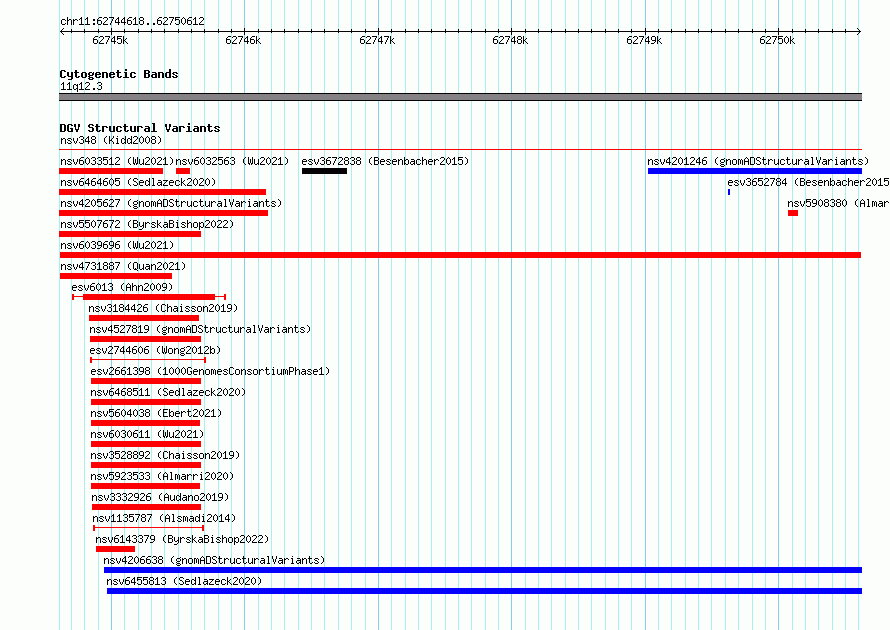This screenshot has height=630, width=890.
Task: Select esv2744606 (Wong2012b) label
Action: click(x=156, y=350)
